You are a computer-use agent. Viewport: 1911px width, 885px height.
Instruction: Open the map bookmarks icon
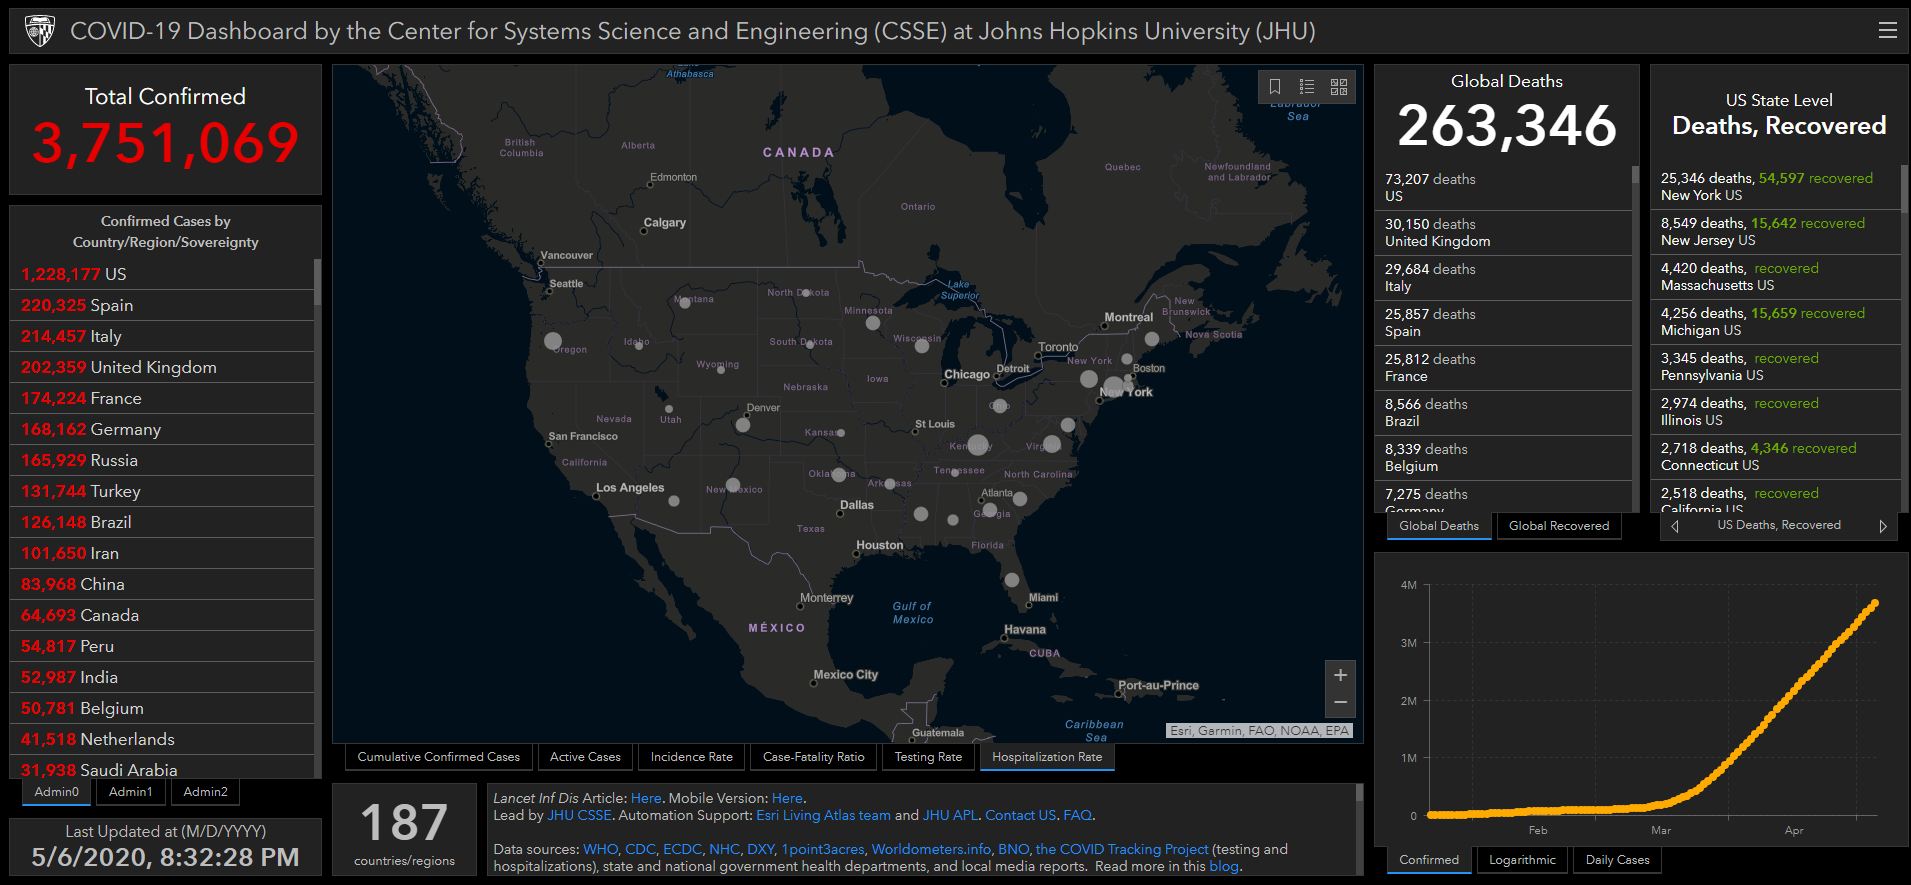[x=1275, y=87]
